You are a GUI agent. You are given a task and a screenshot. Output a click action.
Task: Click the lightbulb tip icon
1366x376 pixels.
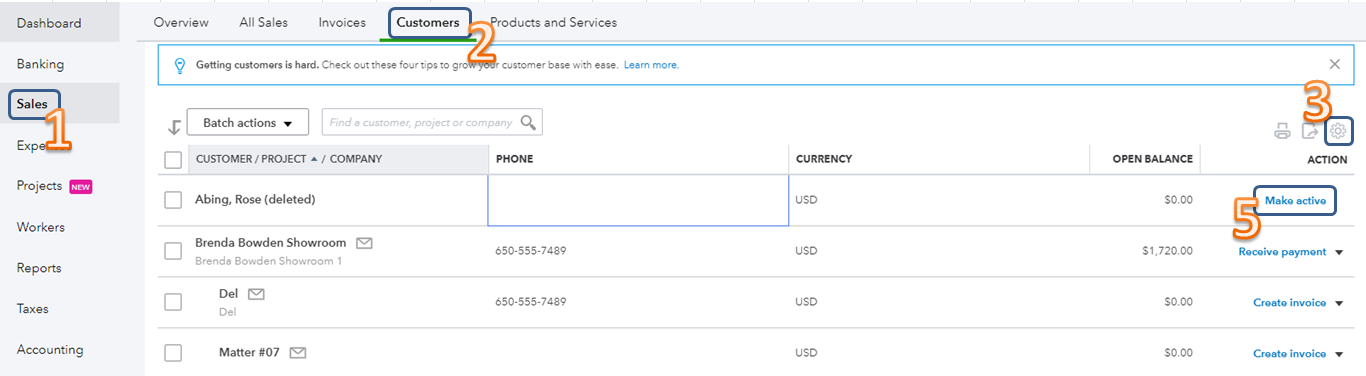click(180, 65)
